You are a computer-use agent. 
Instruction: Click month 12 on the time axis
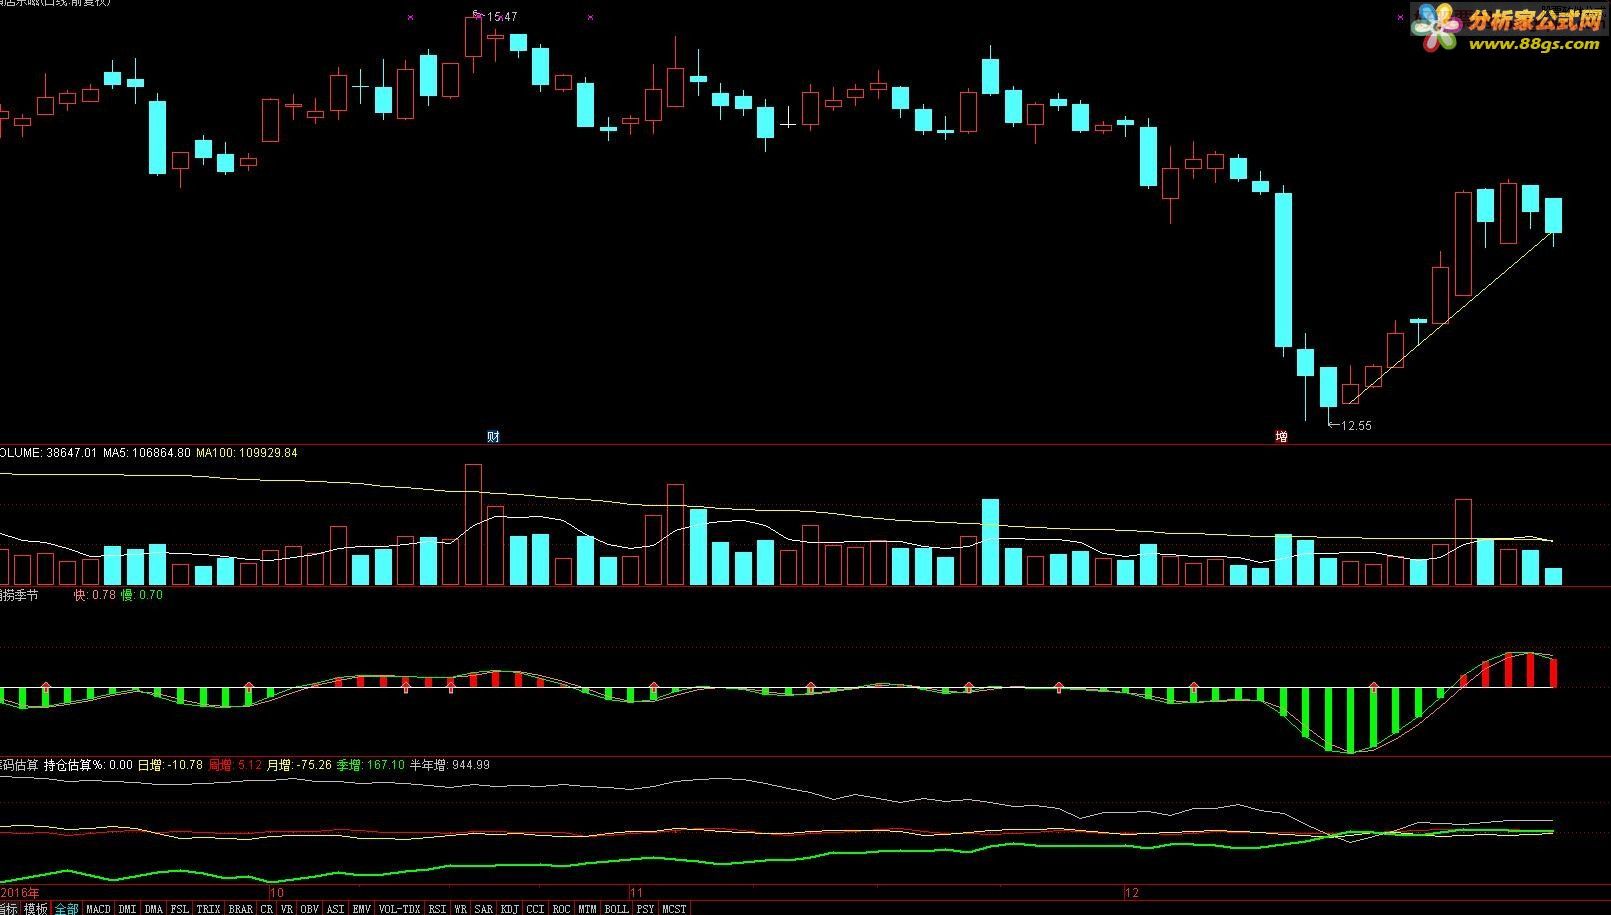pyautogui.click(x=1131, y=892)
